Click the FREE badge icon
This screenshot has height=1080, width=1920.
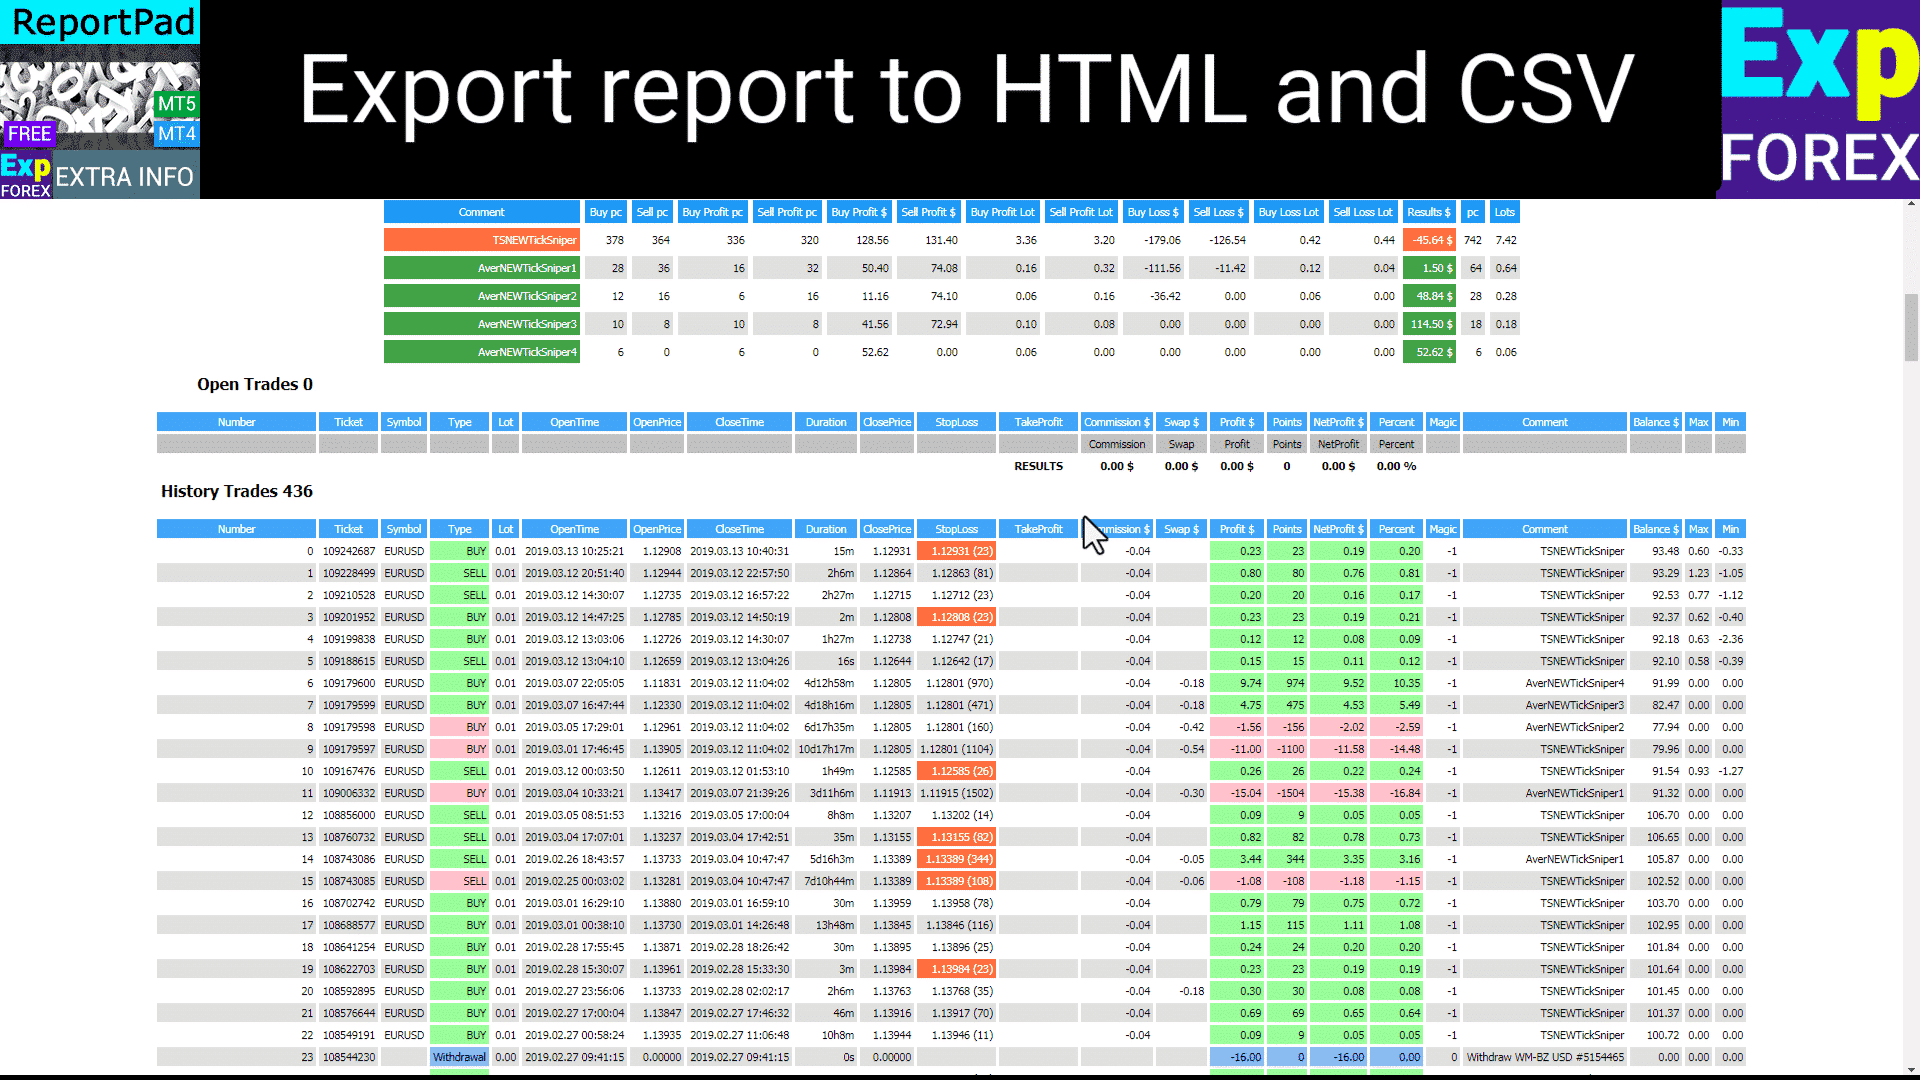(x=29, y=134)
